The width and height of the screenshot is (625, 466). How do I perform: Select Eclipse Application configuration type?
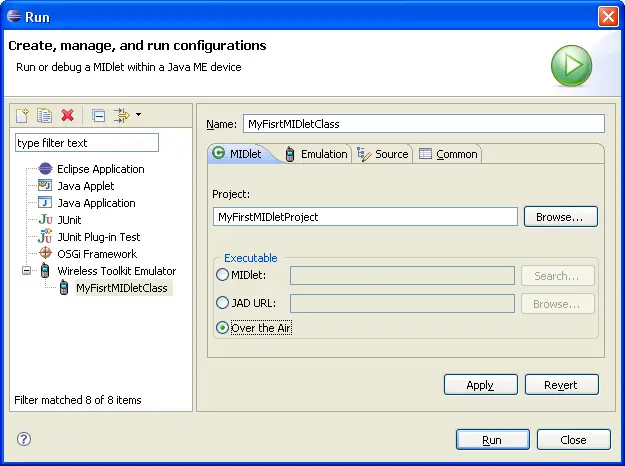(x=100, y=169)
